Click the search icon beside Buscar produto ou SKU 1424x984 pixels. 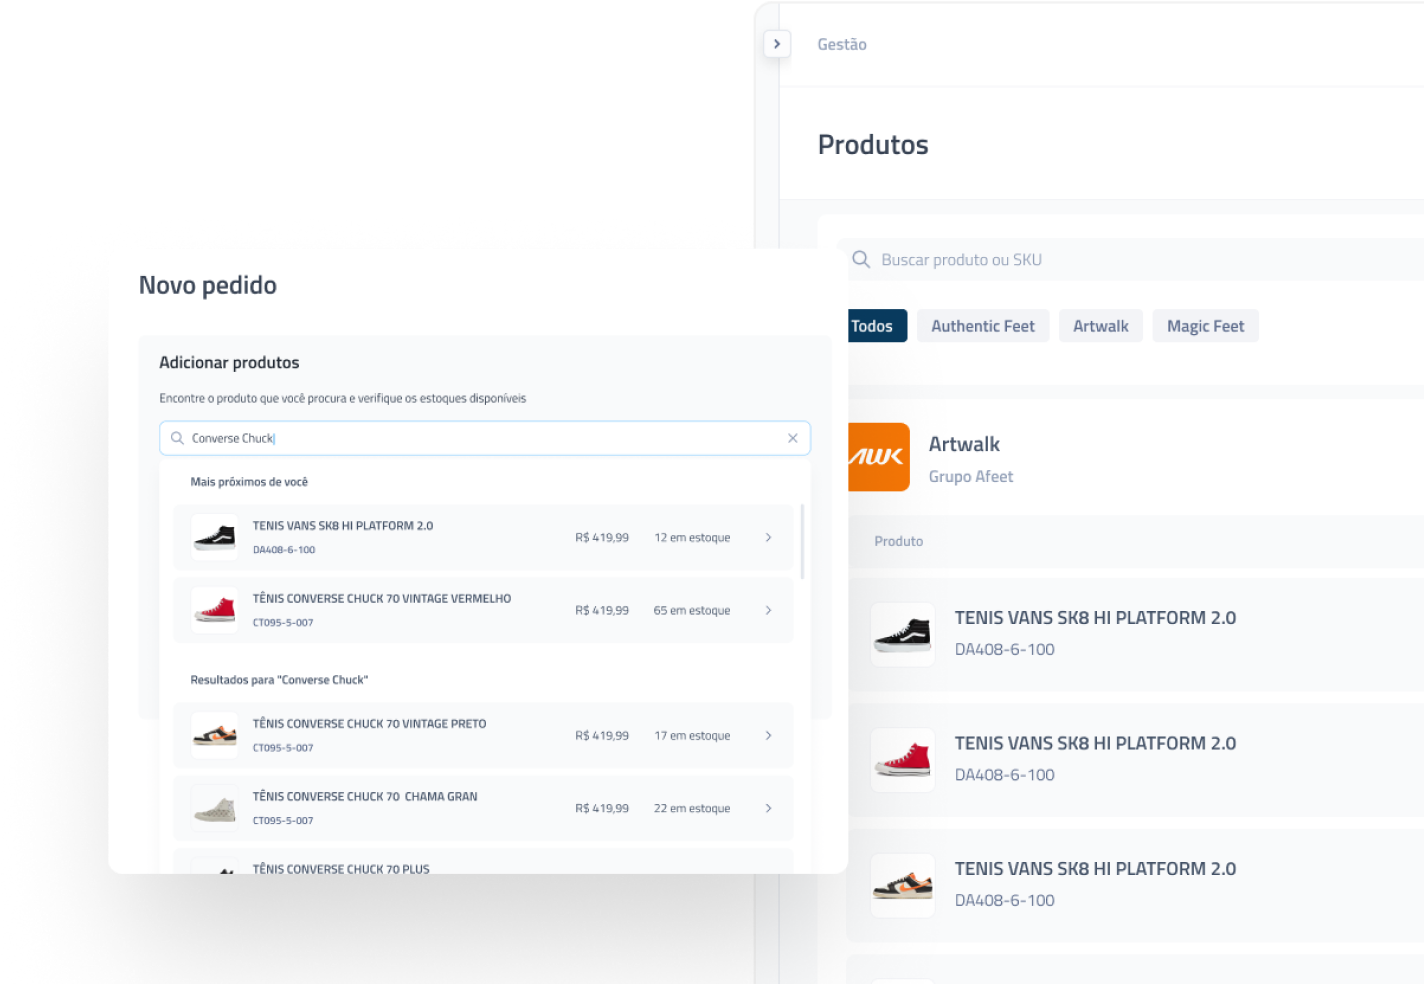[x=860, y=260]
